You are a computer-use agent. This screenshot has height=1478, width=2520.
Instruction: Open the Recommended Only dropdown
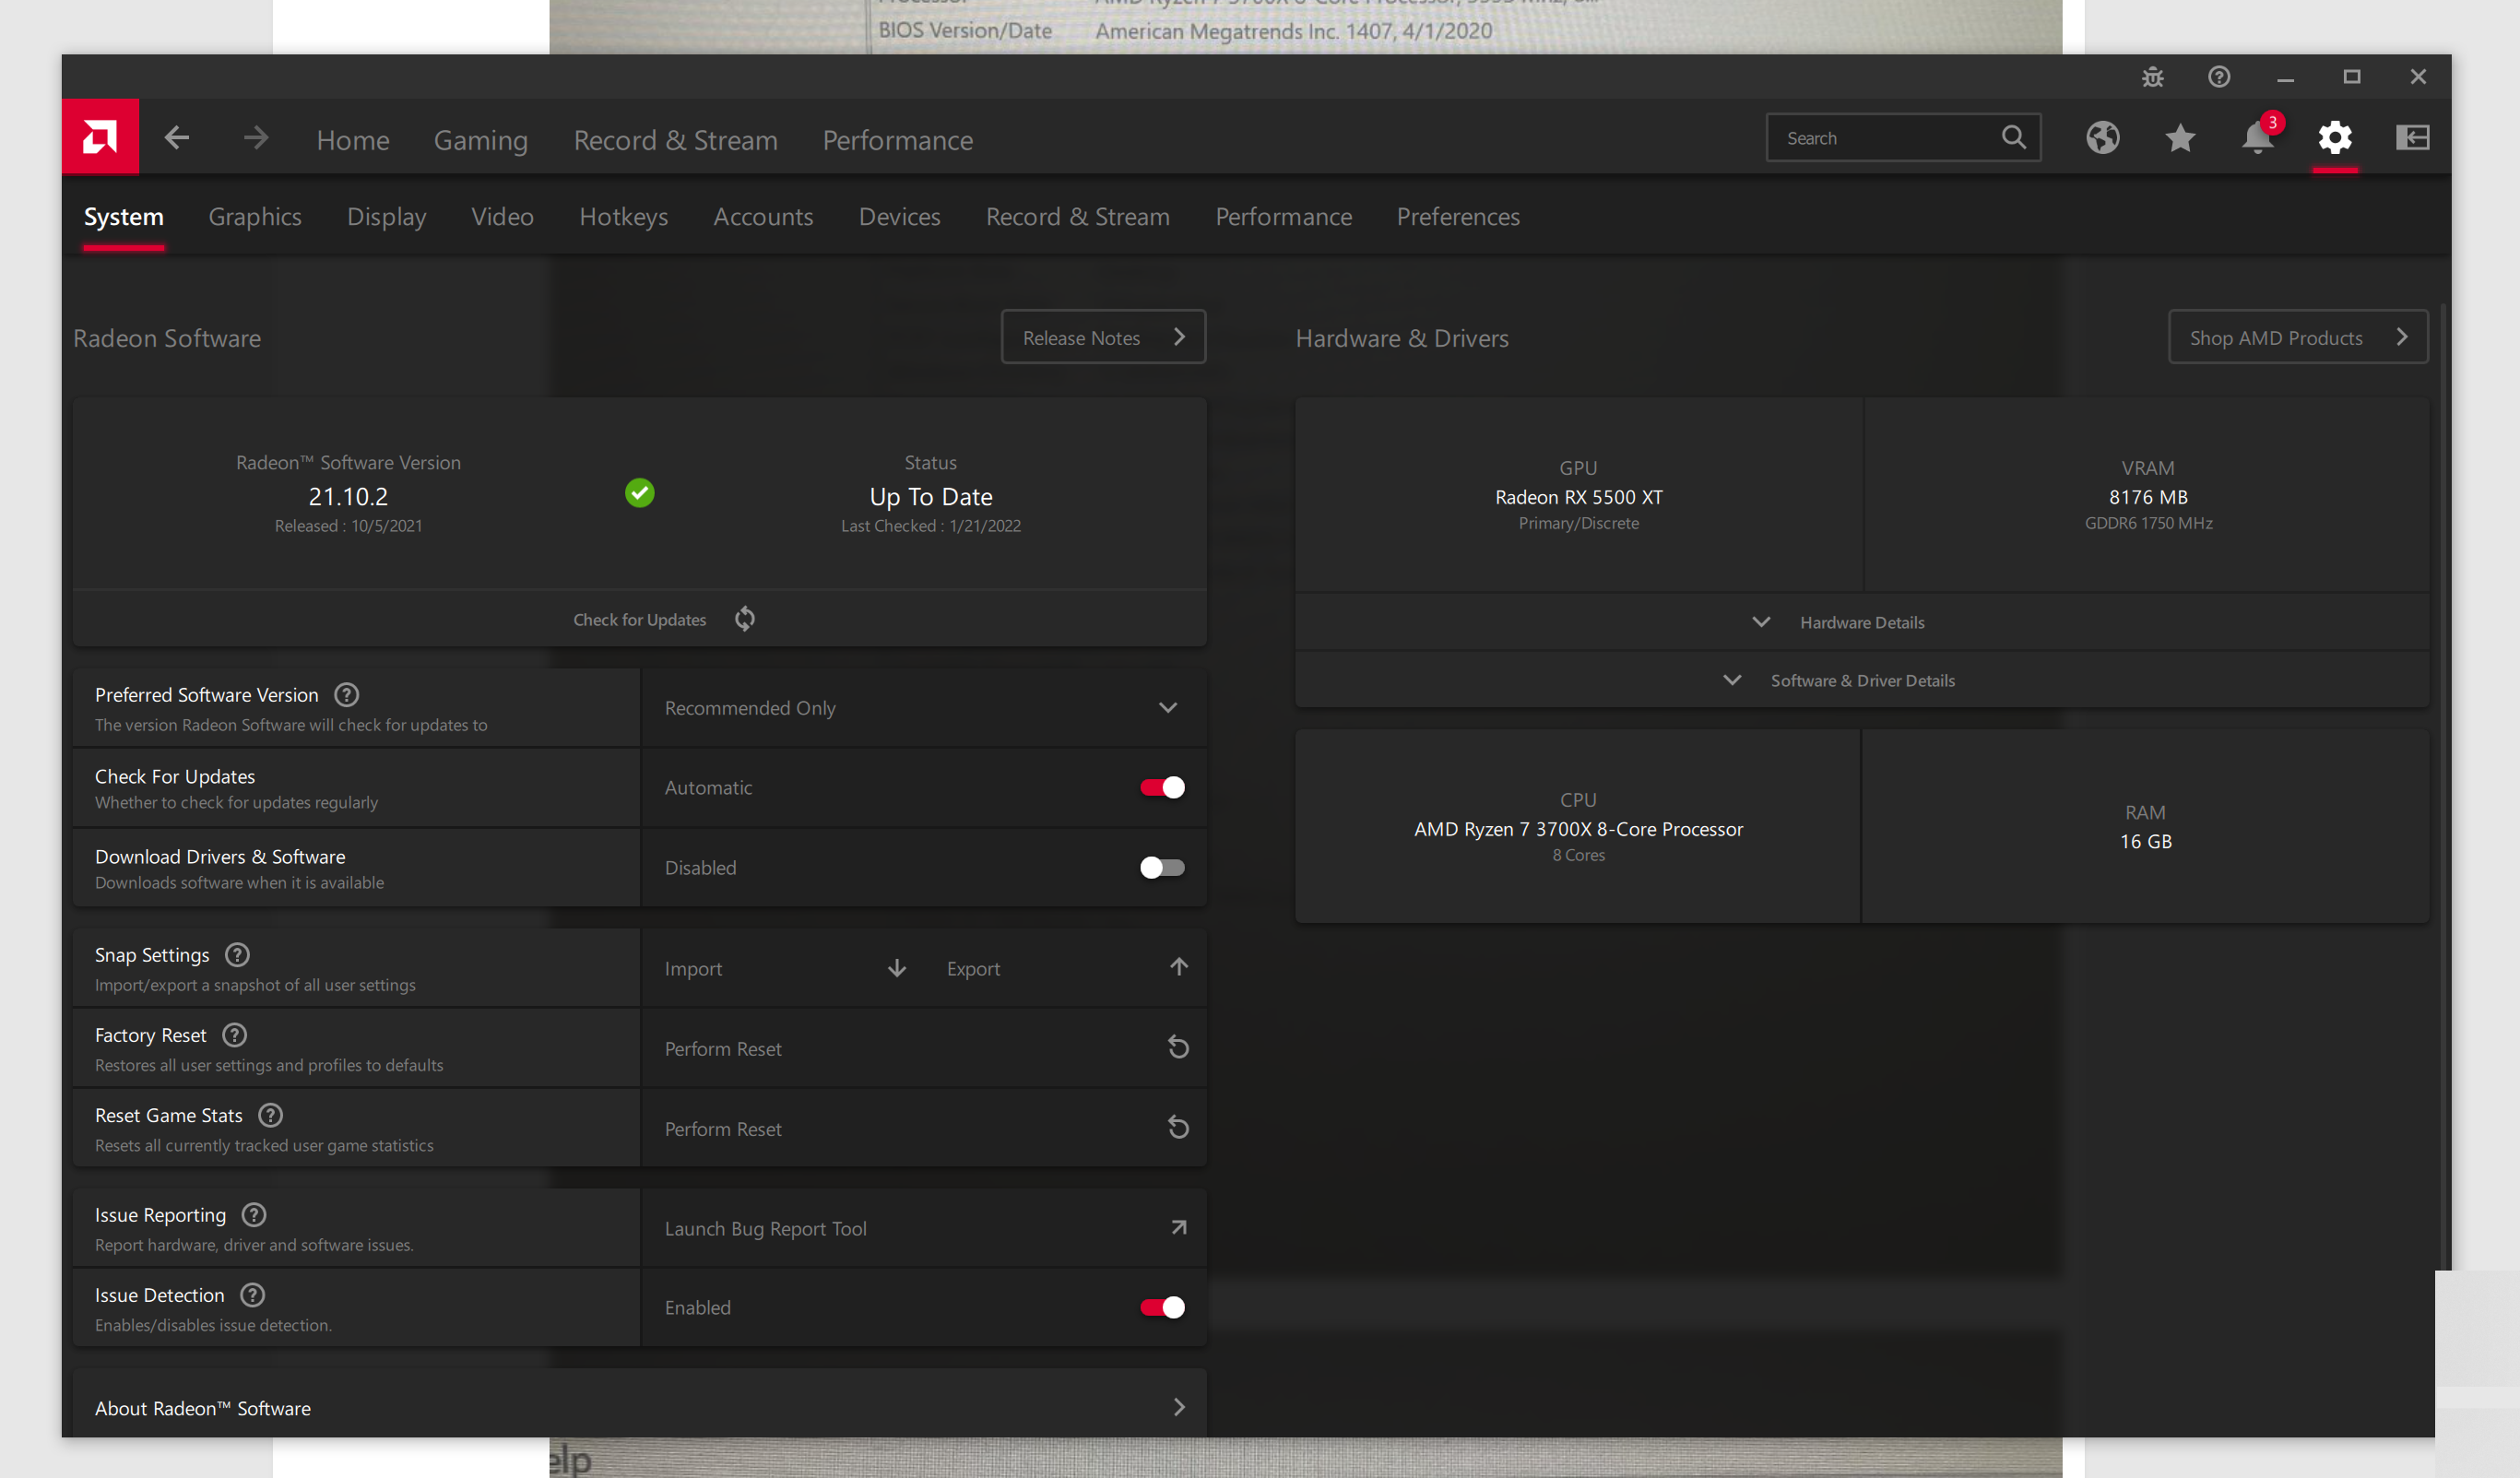[x=923, y=707]
